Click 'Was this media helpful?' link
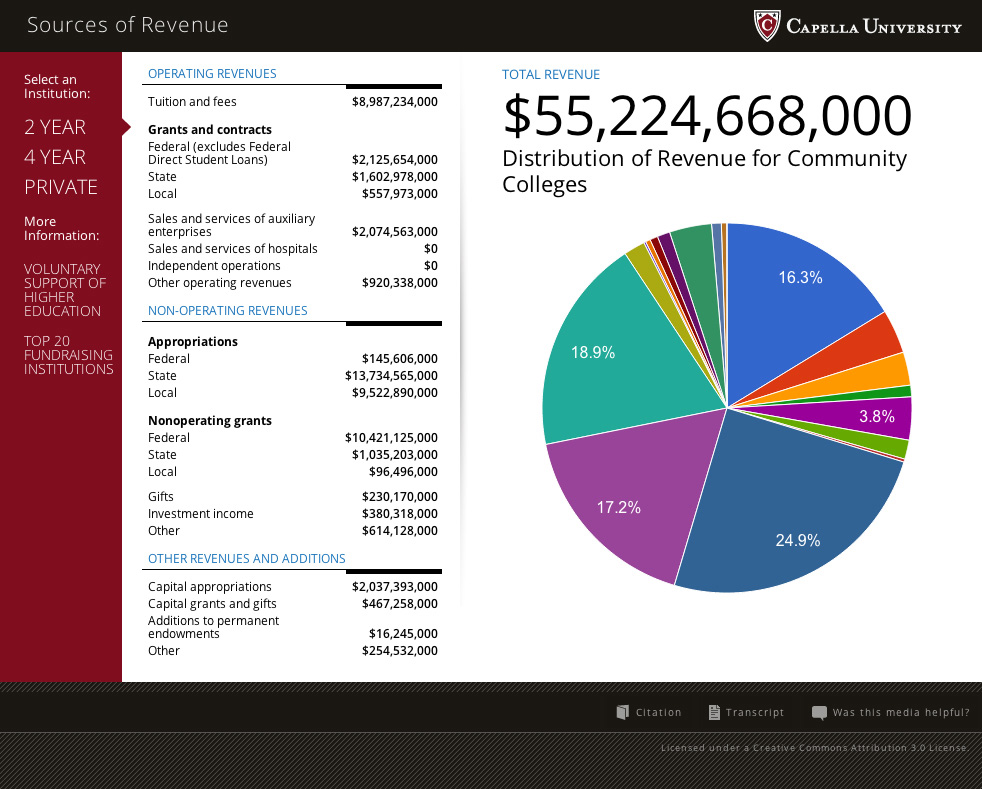This screenshot has height=789, width=982. click(900, 713)
